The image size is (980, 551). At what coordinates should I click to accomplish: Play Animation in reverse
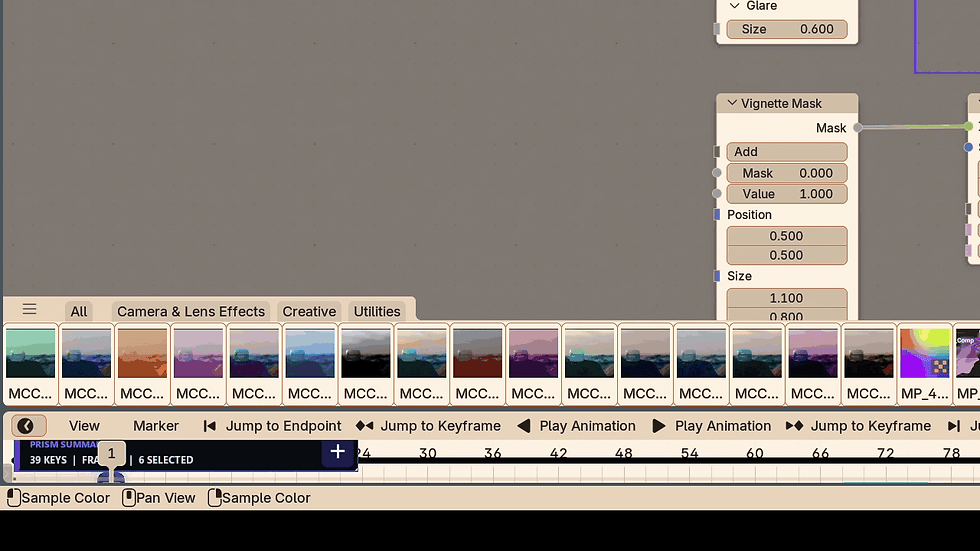click(x=576, y=426)
